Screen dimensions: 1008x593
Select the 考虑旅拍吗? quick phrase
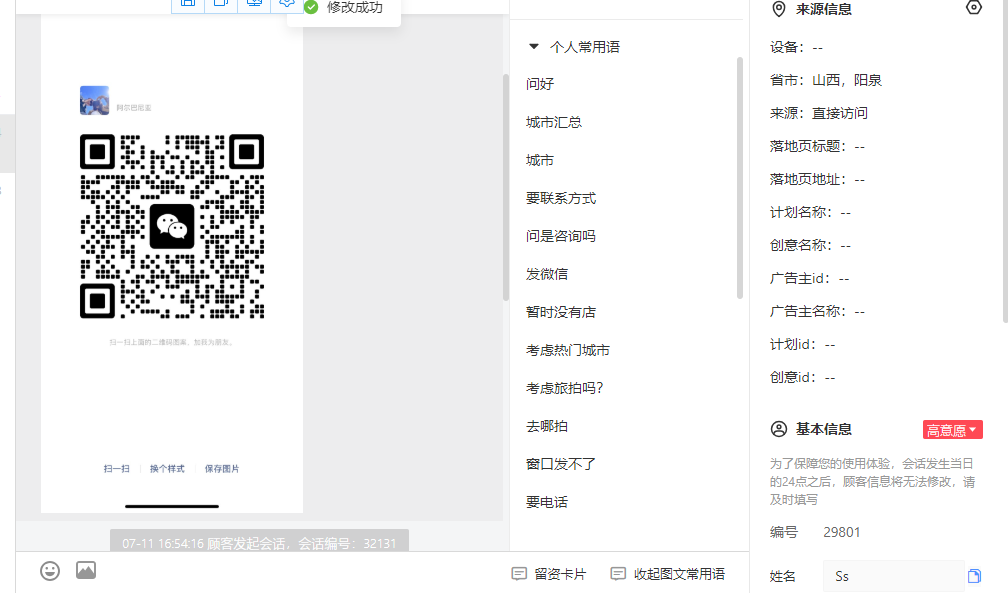coord(565,388)
